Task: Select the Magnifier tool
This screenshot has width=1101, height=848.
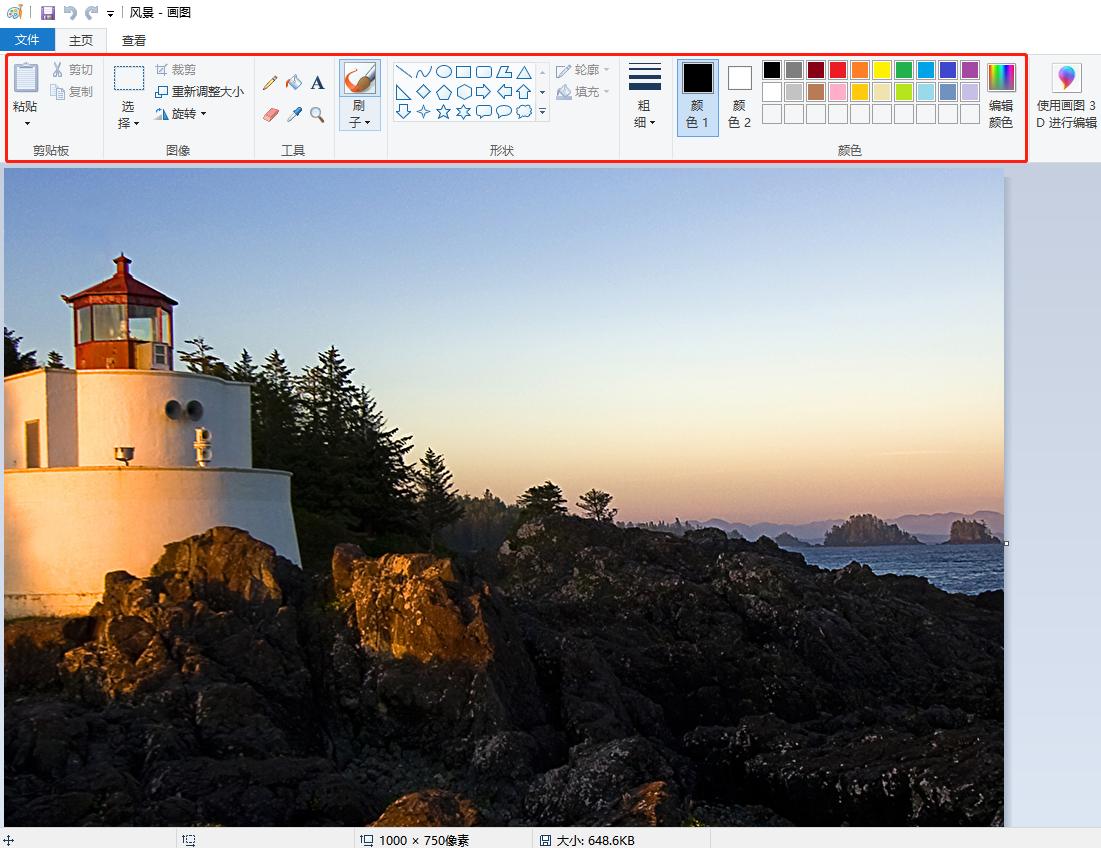Action: [x=317, y=115]
